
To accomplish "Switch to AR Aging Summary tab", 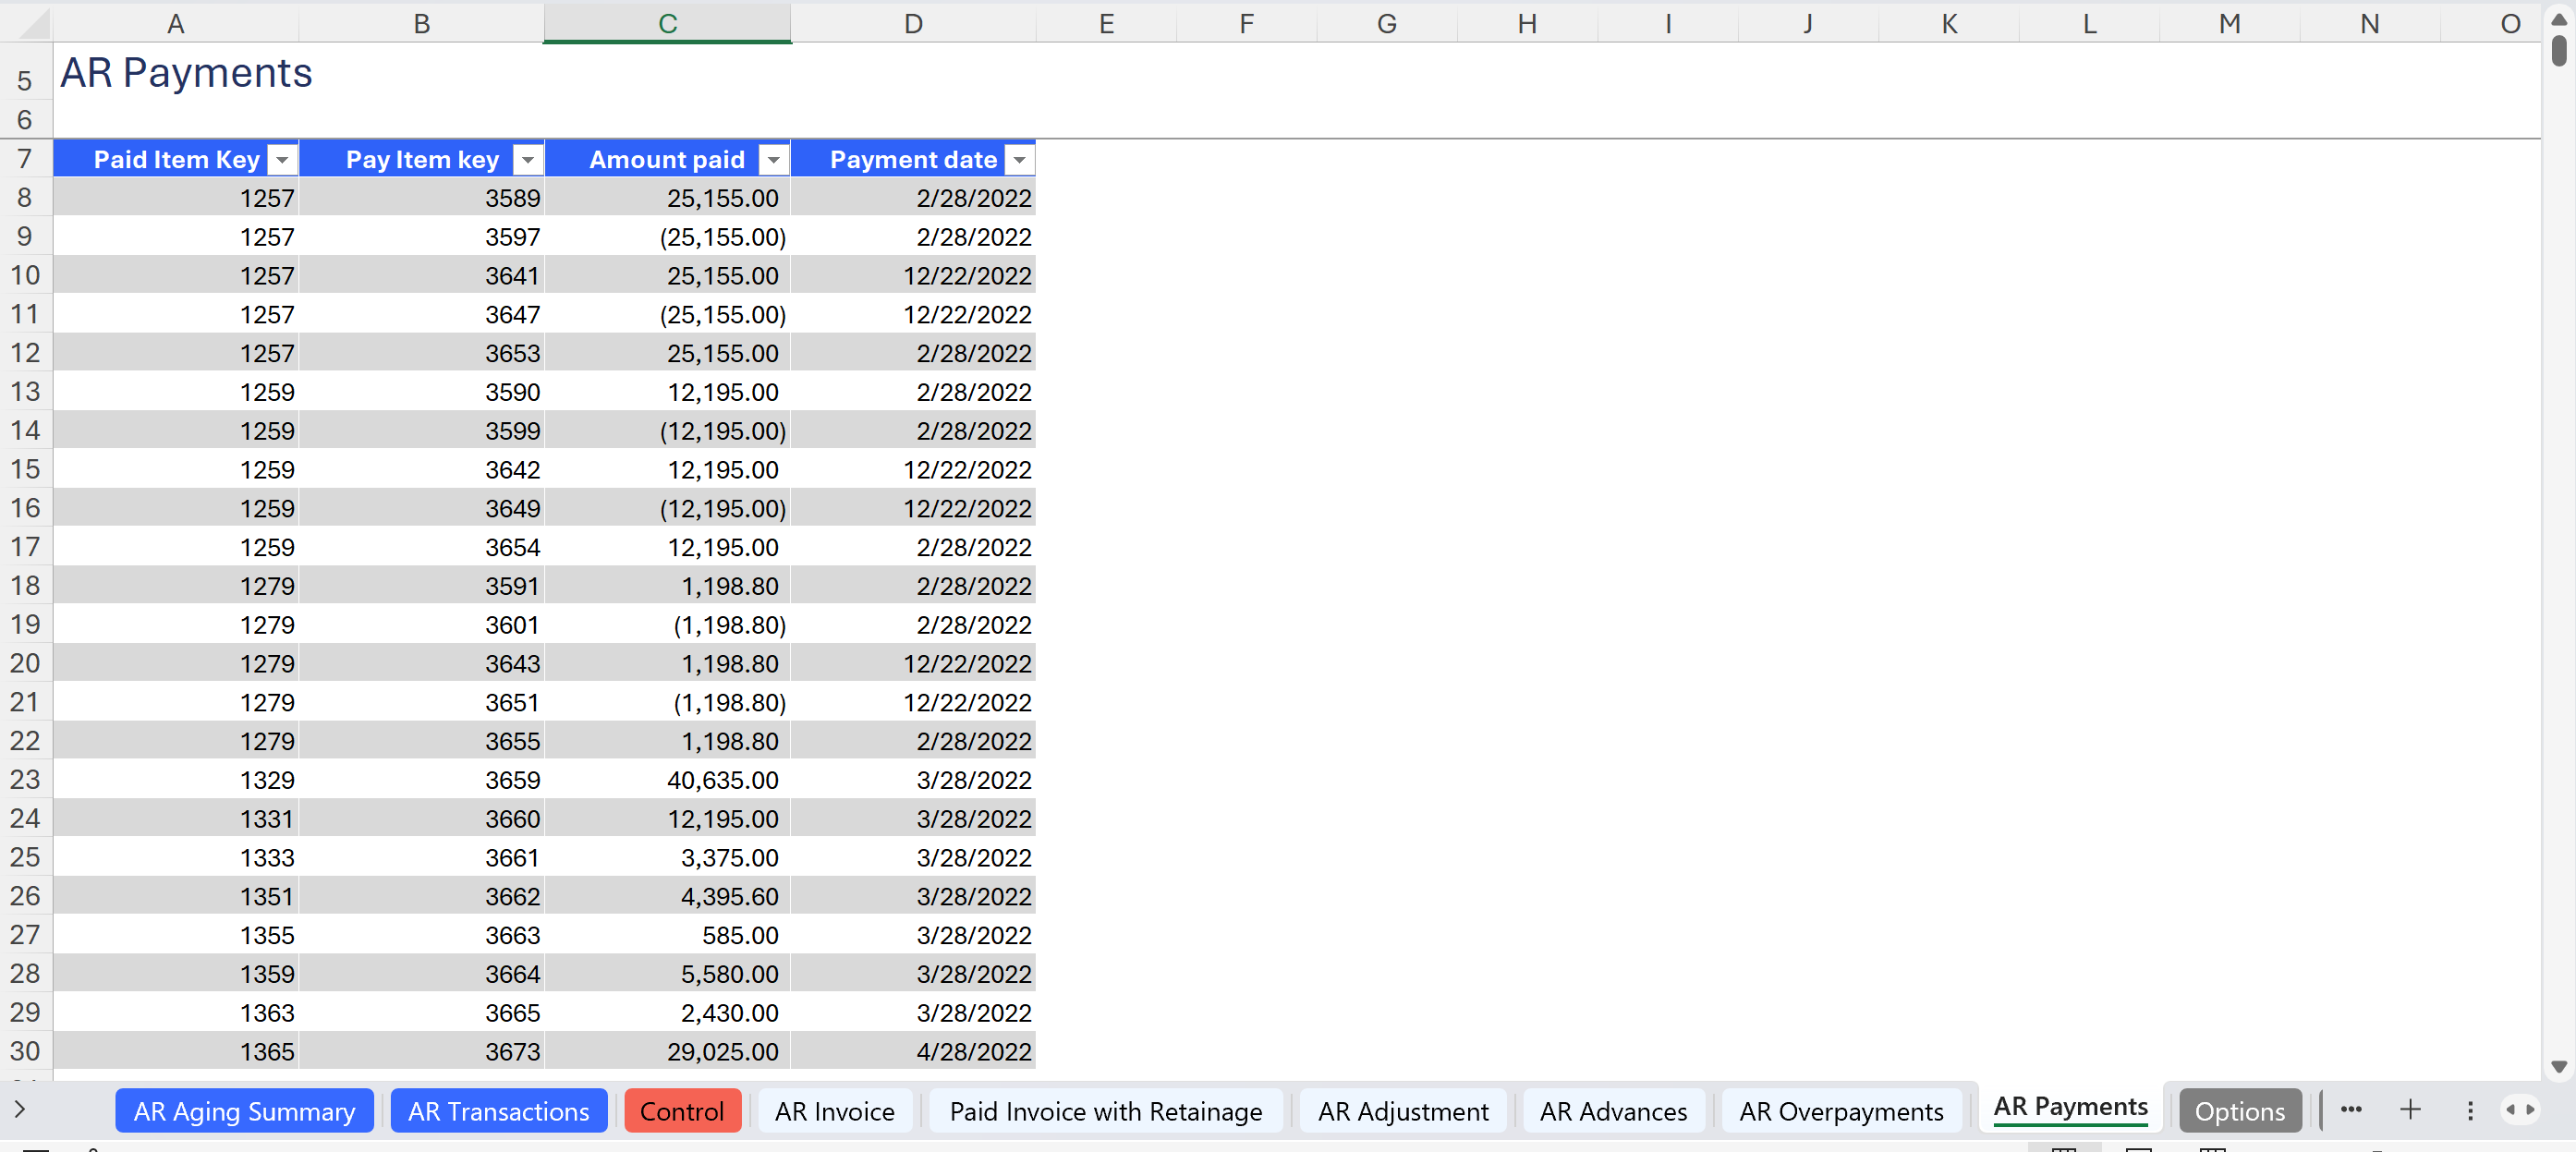I will (244, 1111).
